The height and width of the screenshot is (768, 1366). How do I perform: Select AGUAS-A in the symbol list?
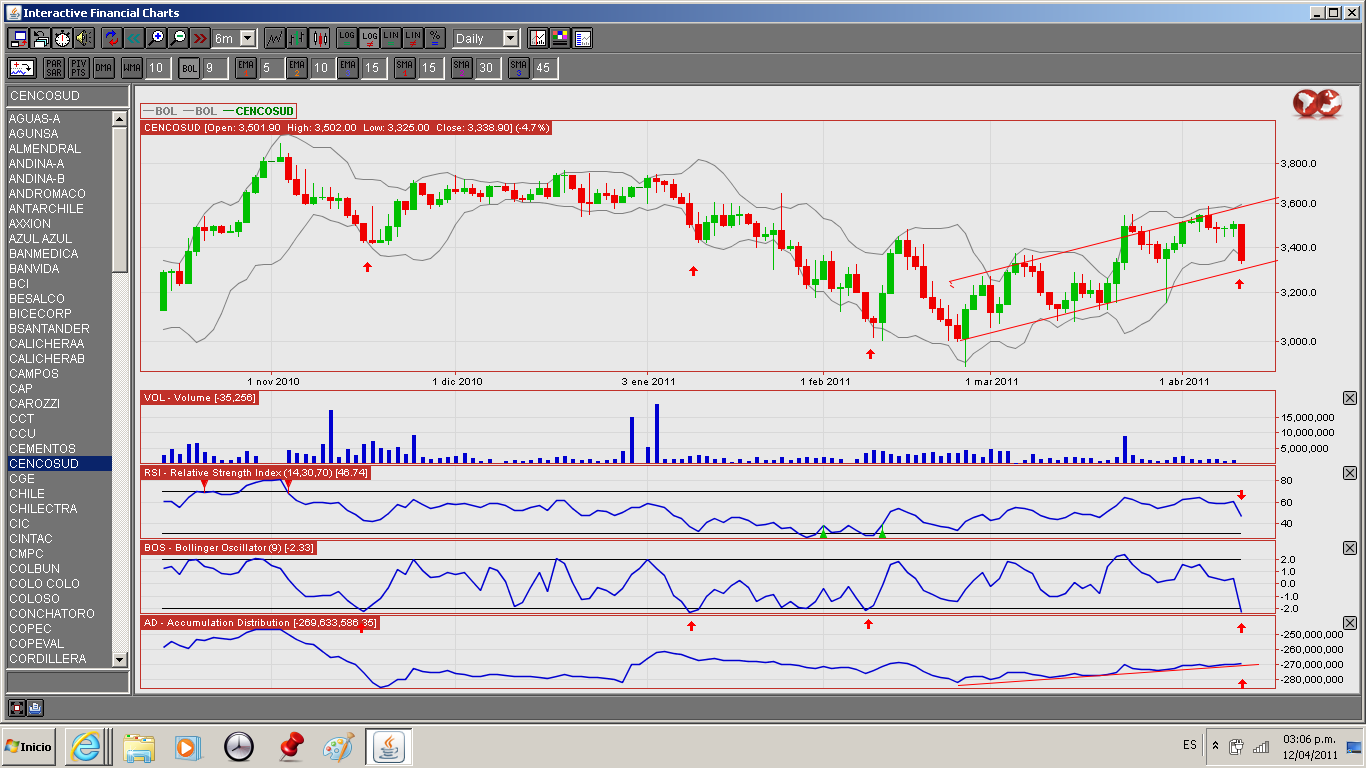pos(59,118)
